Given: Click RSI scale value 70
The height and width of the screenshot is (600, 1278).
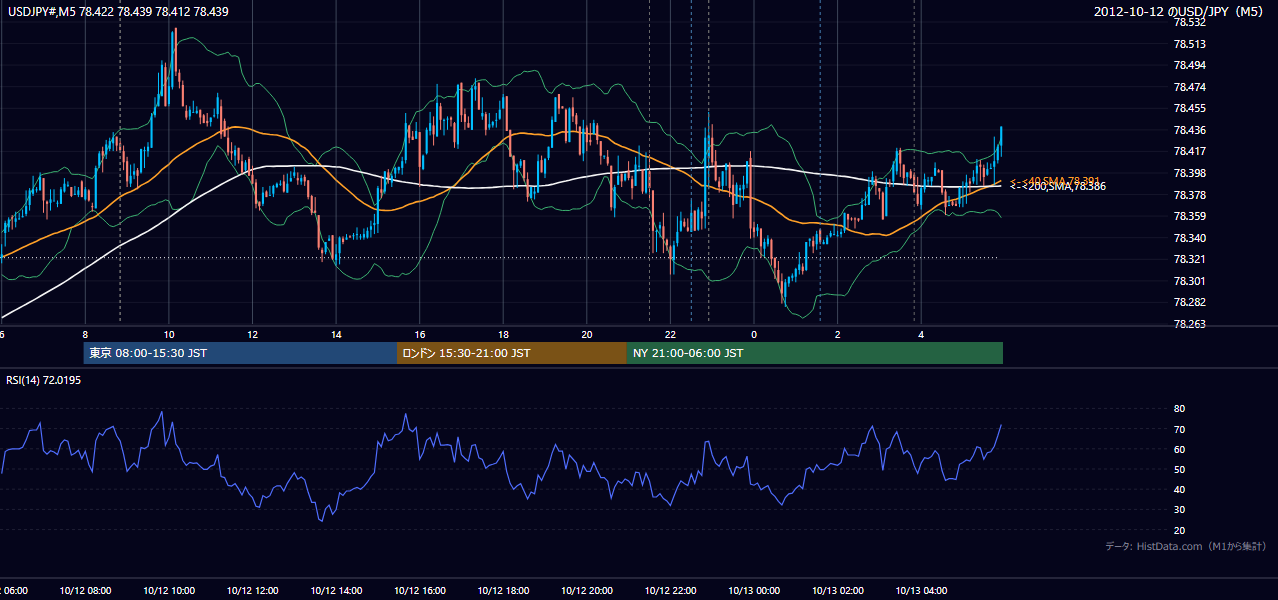Looking at the screenshot, I should pos(1180,429).
